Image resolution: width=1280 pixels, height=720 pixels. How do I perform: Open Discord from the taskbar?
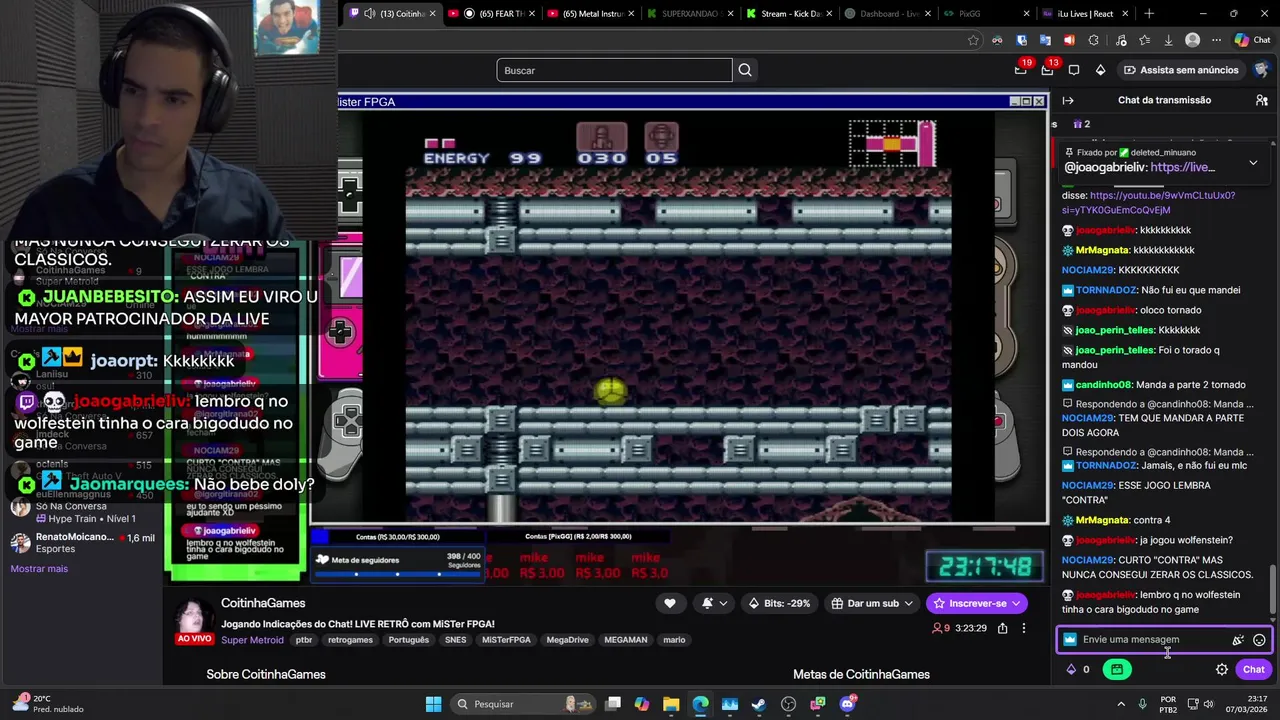[848, 704]
